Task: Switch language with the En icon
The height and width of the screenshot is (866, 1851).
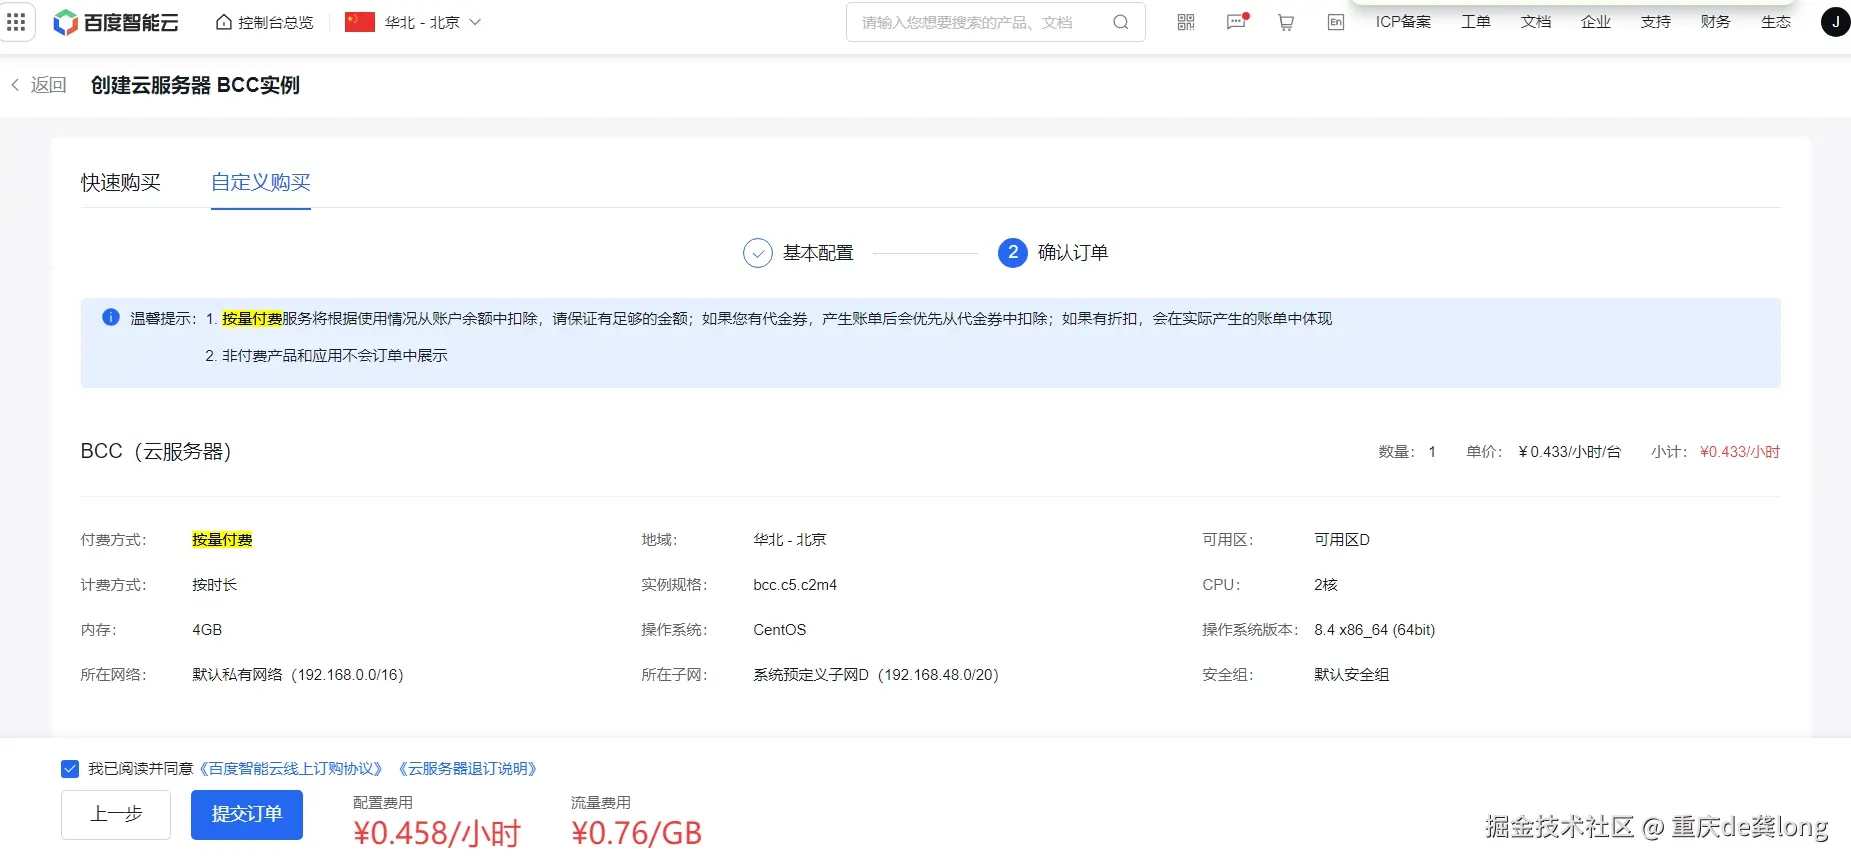Action: 1336,22
